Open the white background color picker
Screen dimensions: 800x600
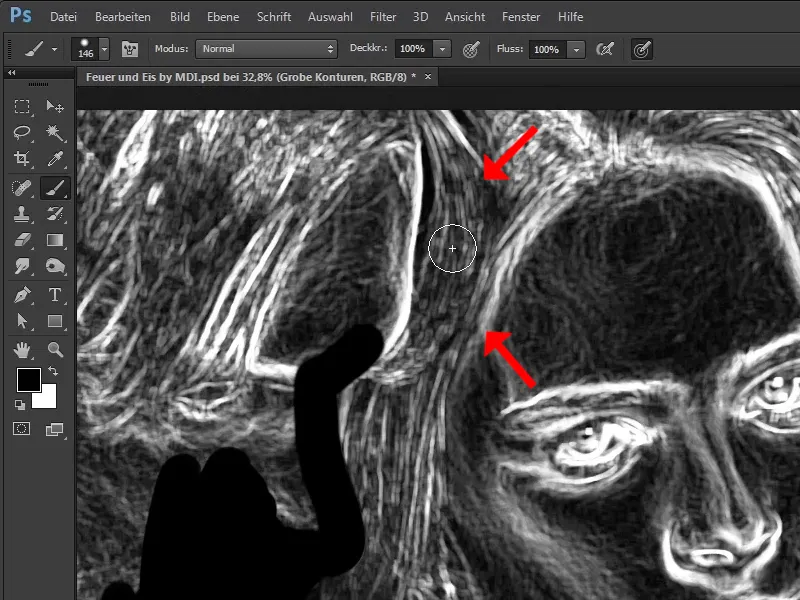(x=46, y=400)
